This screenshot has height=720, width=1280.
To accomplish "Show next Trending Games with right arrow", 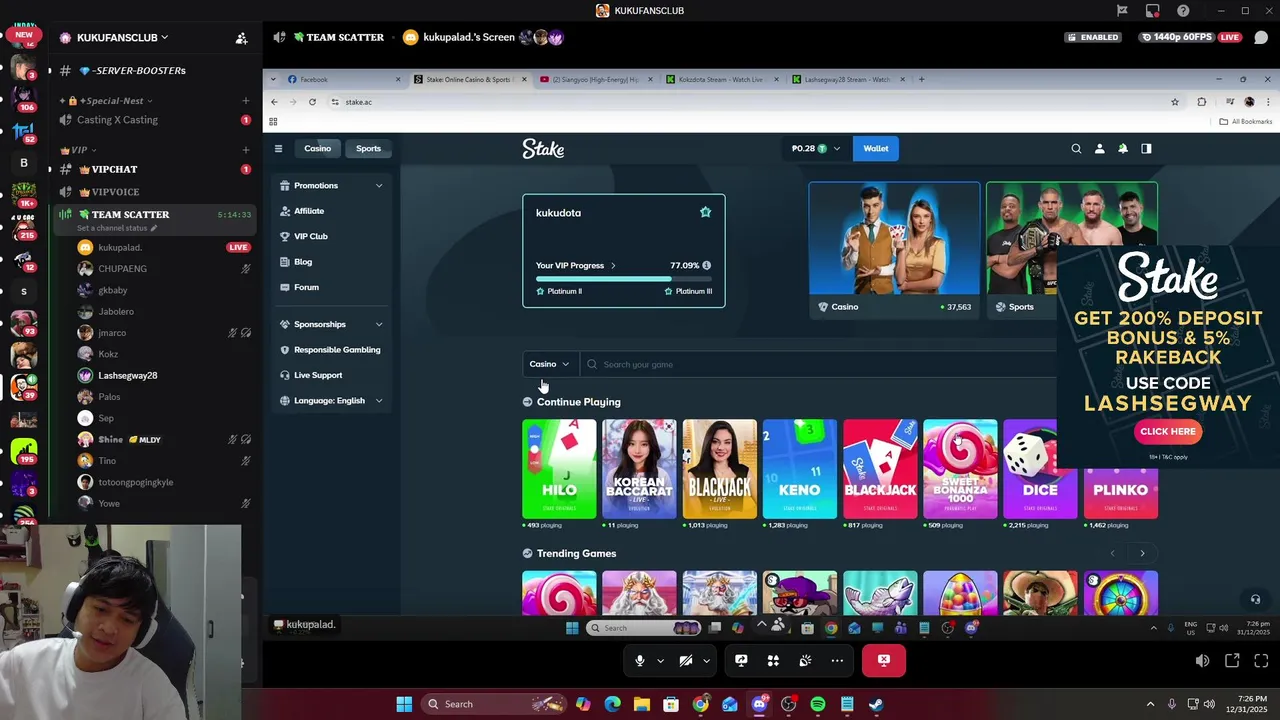I will tap(1142, 553).
